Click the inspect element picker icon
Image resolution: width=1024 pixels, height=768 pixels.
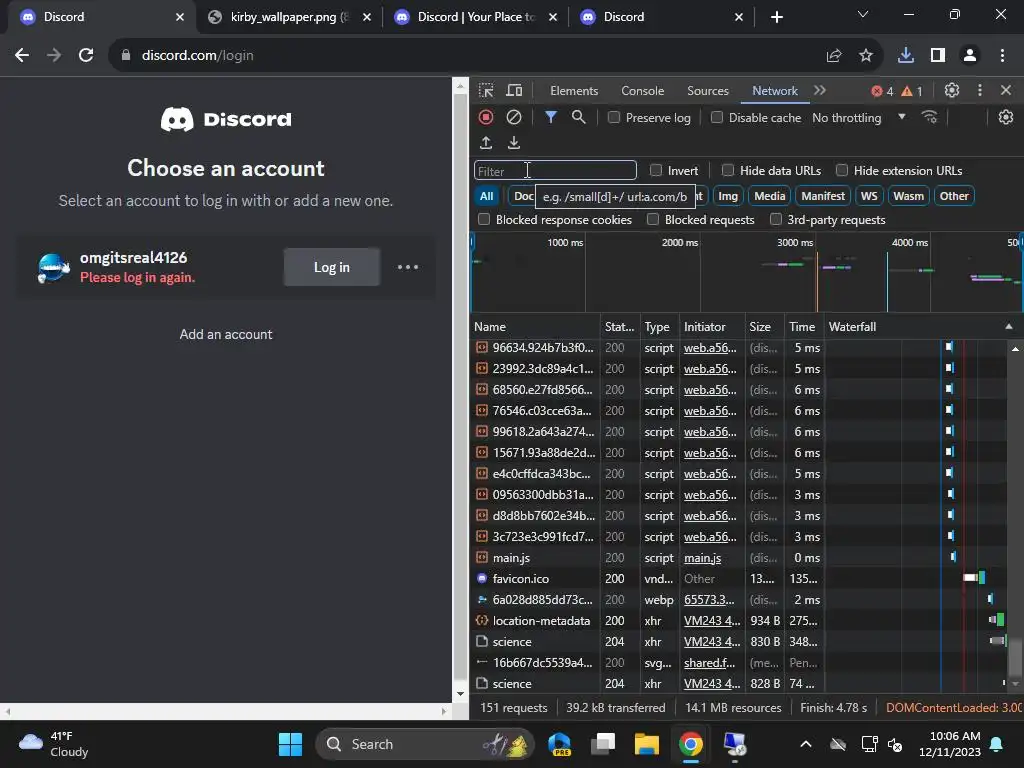coord(486,90)
